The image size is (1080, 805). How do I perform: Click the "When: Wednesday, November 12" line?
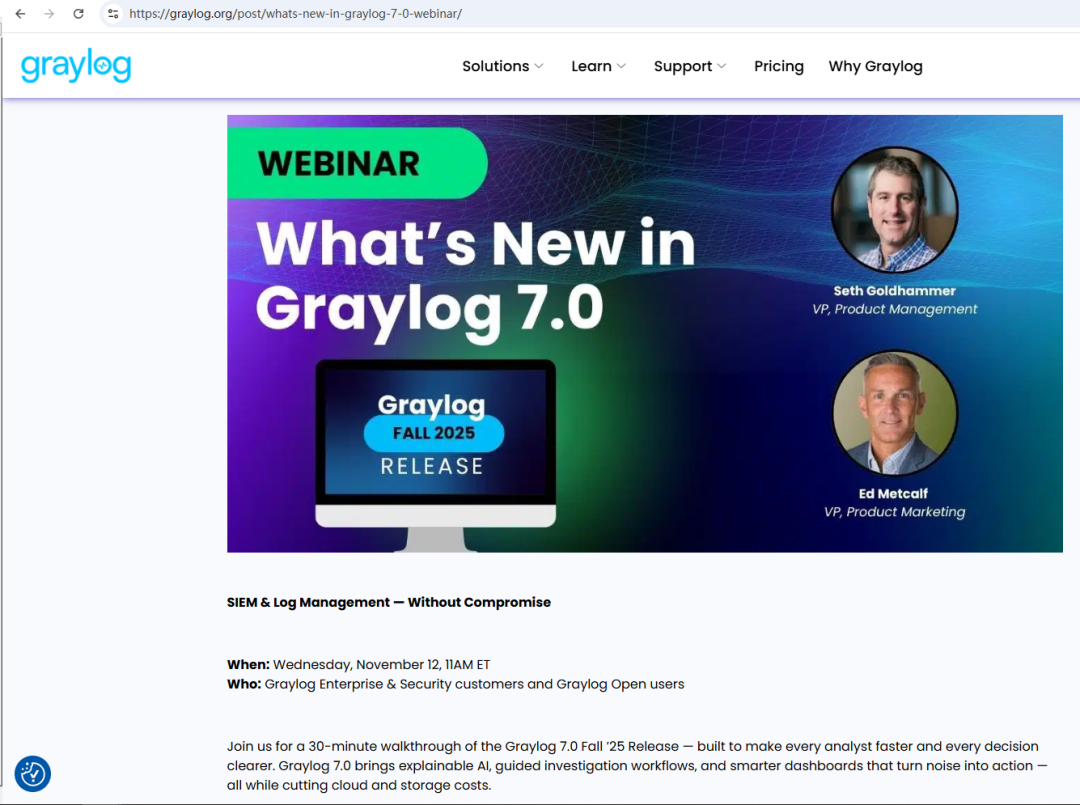(358, 665)
